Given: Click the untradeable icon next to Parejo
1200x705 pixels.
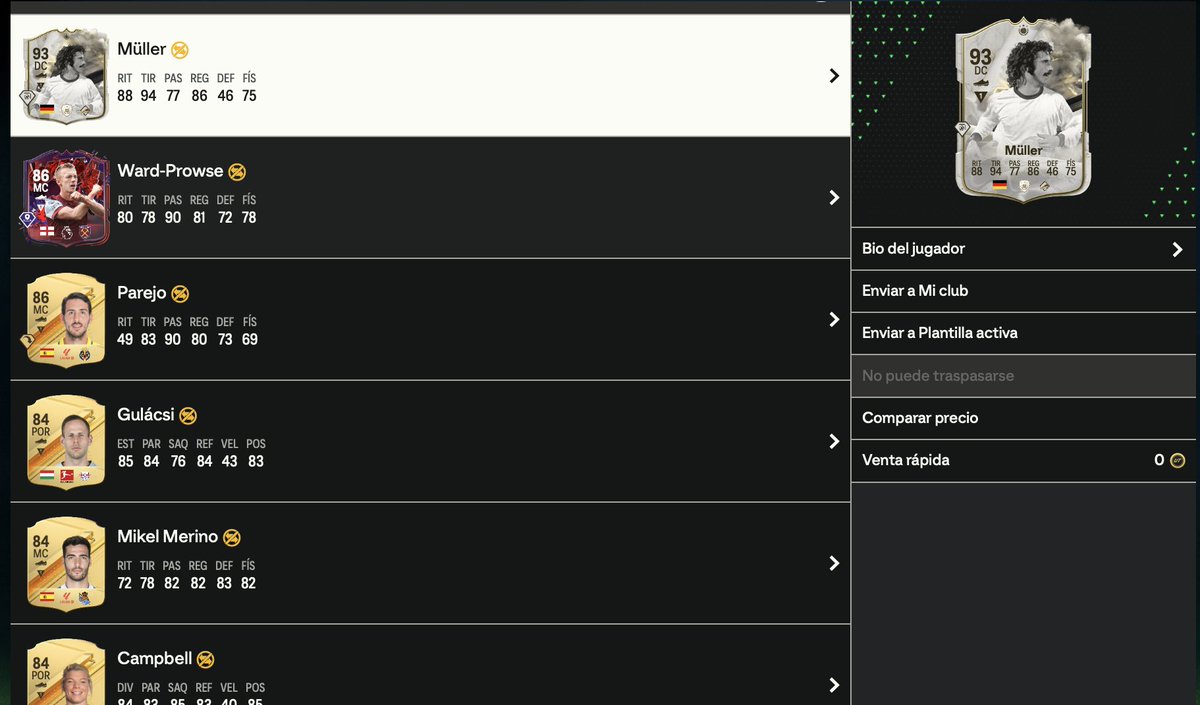Looking at the screenshot, I should click(180, 294).
